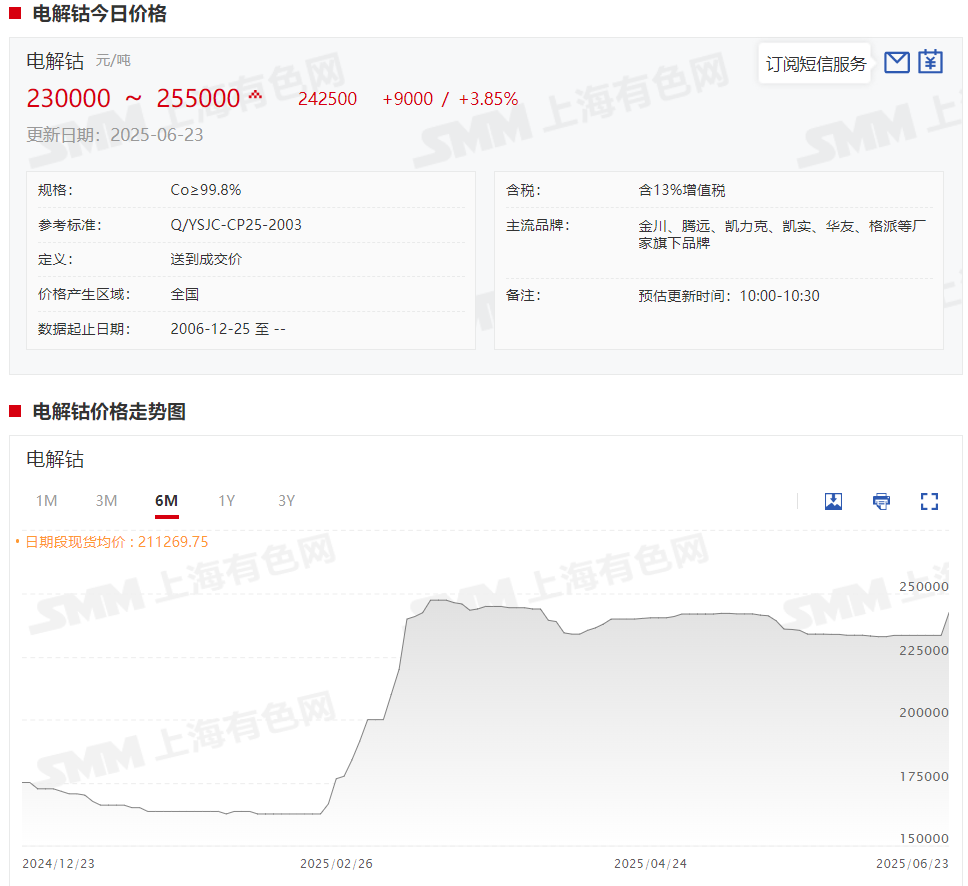The width and height of the screenshot is (968, 886).
Task: Click the chart x-axis label 2025/02/26
Action: (x=336, y=864)
